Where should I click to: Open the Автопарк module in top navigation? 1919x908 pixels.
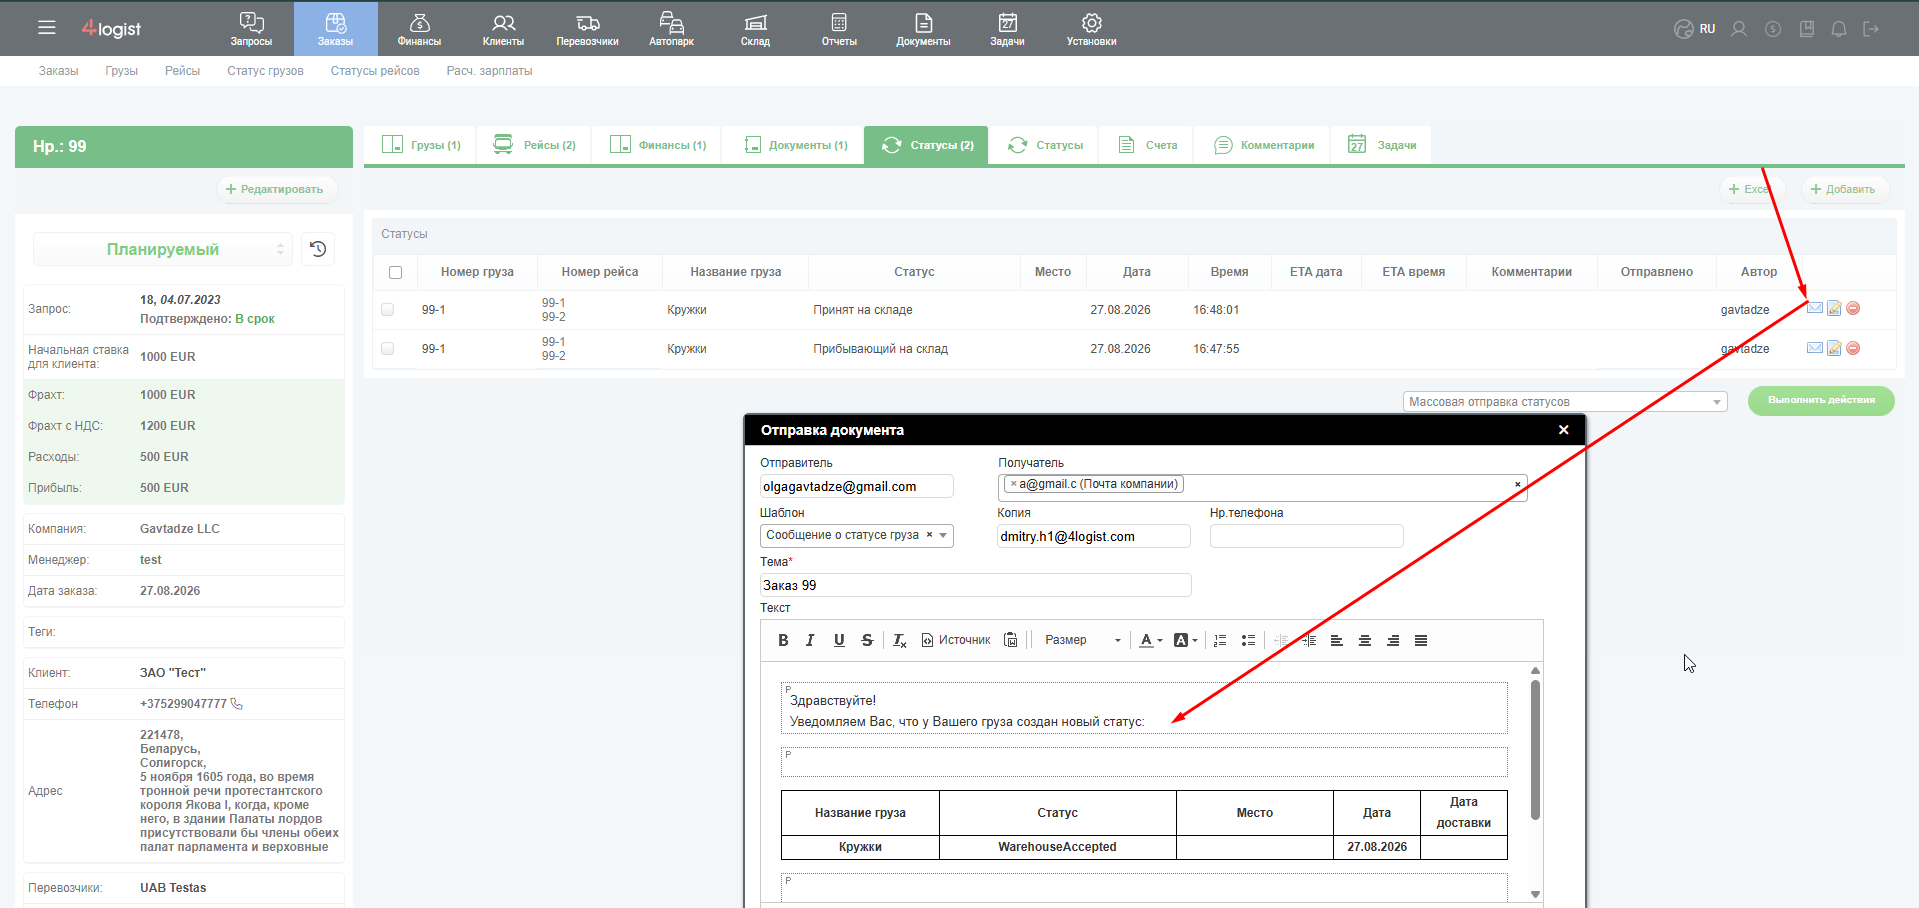[671, 29]
